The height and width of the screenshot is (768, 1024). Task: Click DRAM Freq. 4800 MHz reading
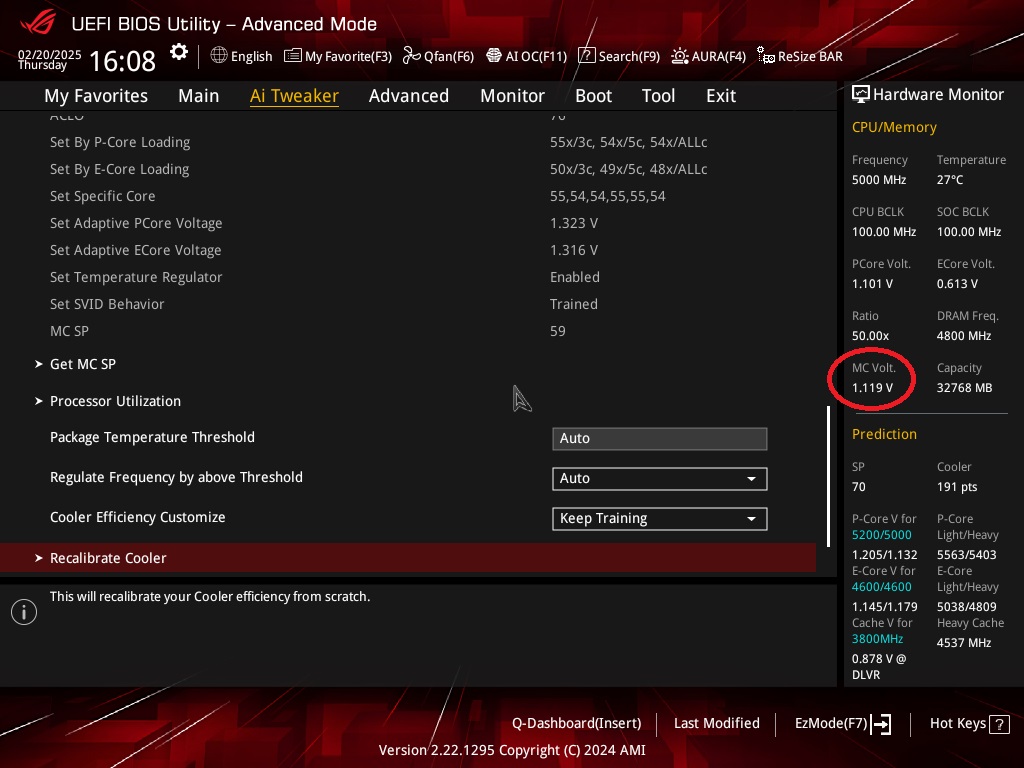pos(968,326)
